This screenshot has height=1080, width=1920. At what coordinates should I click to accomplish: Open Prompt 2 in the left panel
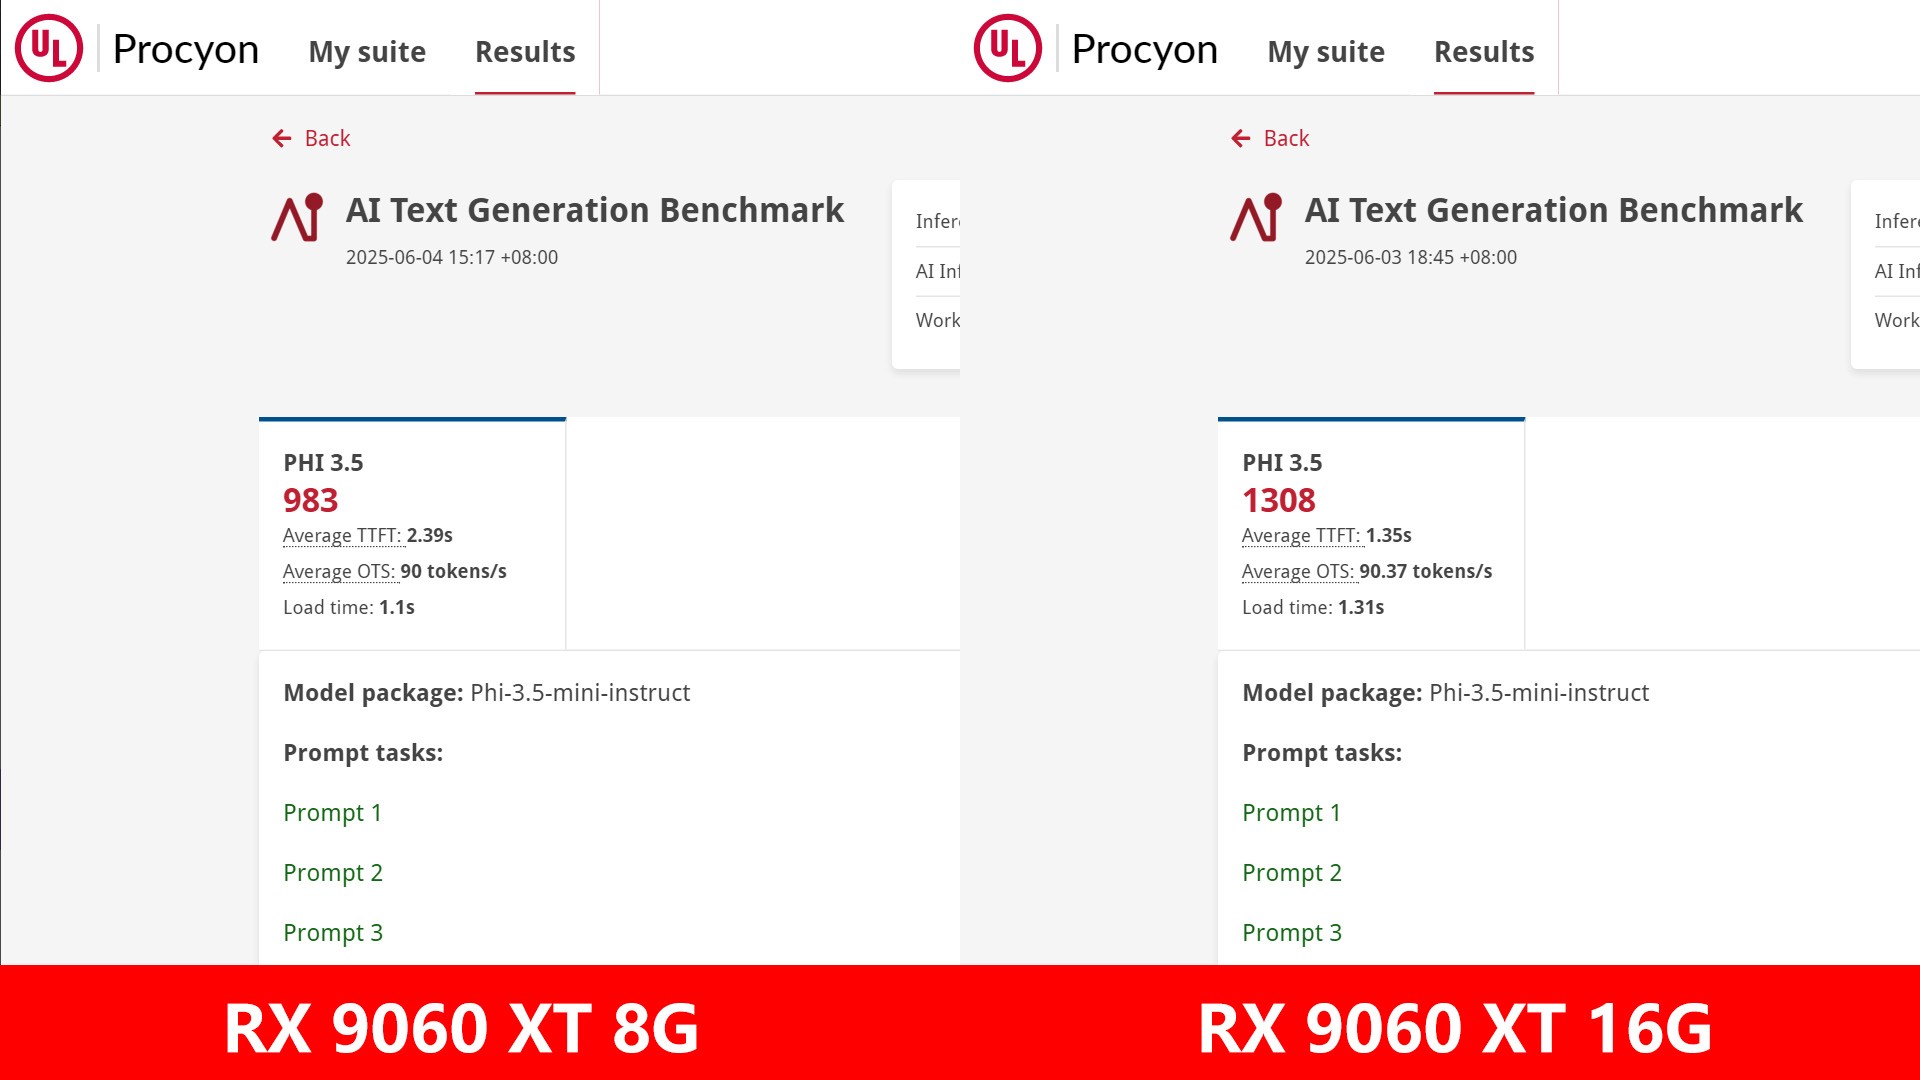pos(333,873)
